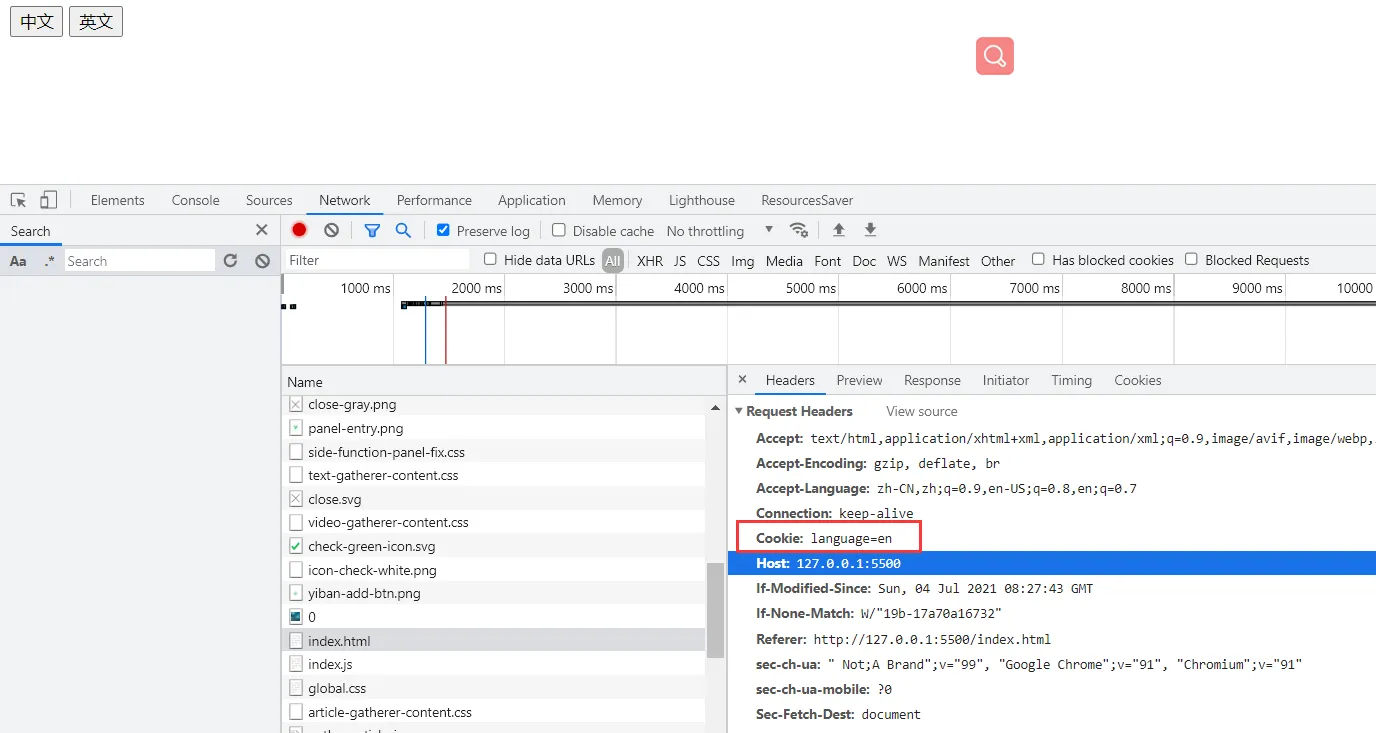This screenshot has height=733, width=1376.
Task: Open the Console tab
Action: pyautogui.click(x=195, y=200)
